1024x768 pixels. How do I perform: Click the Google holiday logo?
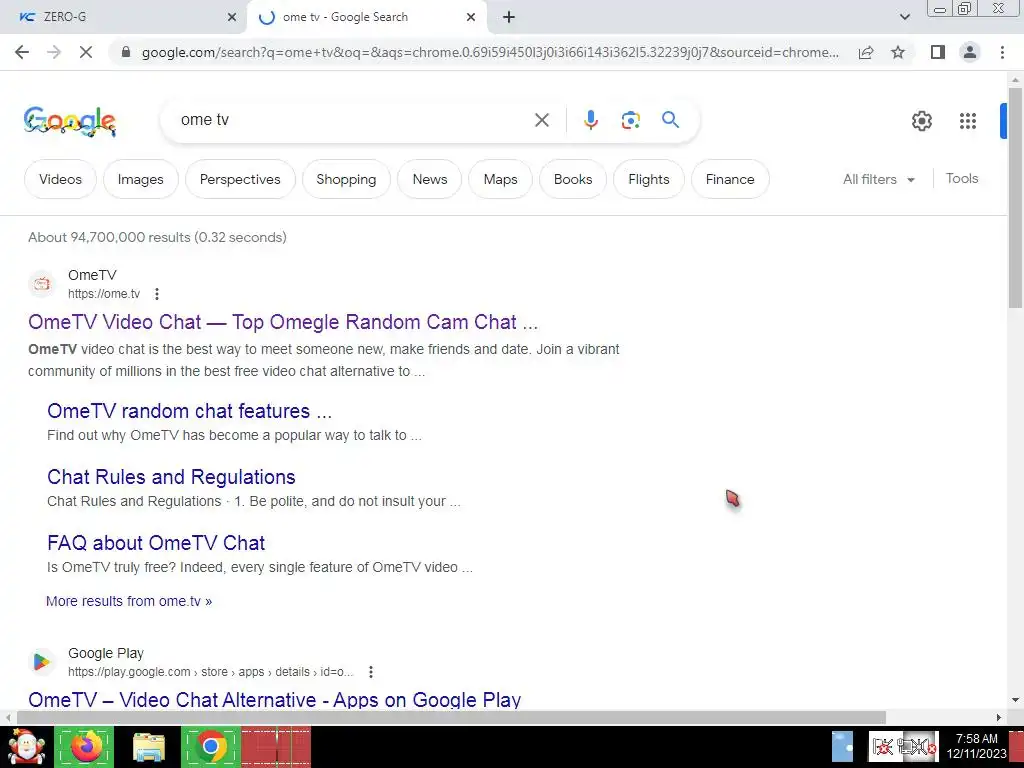point(70,121)
